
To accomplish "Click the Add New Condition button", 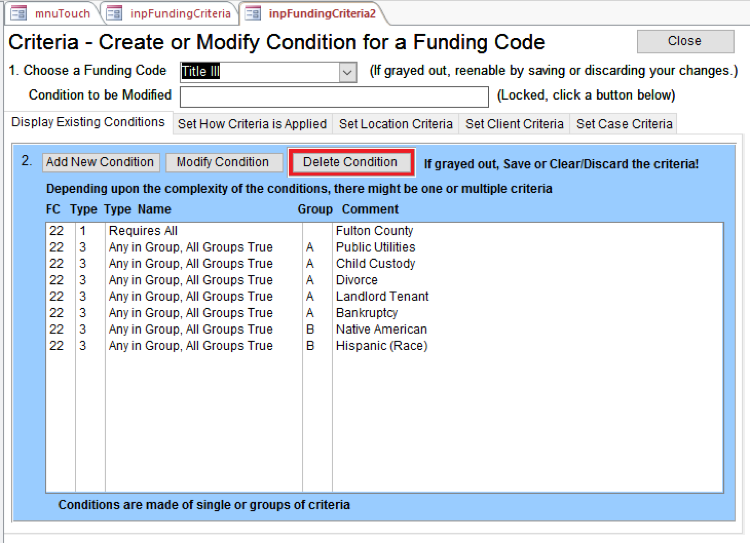I will pos(100,162).
